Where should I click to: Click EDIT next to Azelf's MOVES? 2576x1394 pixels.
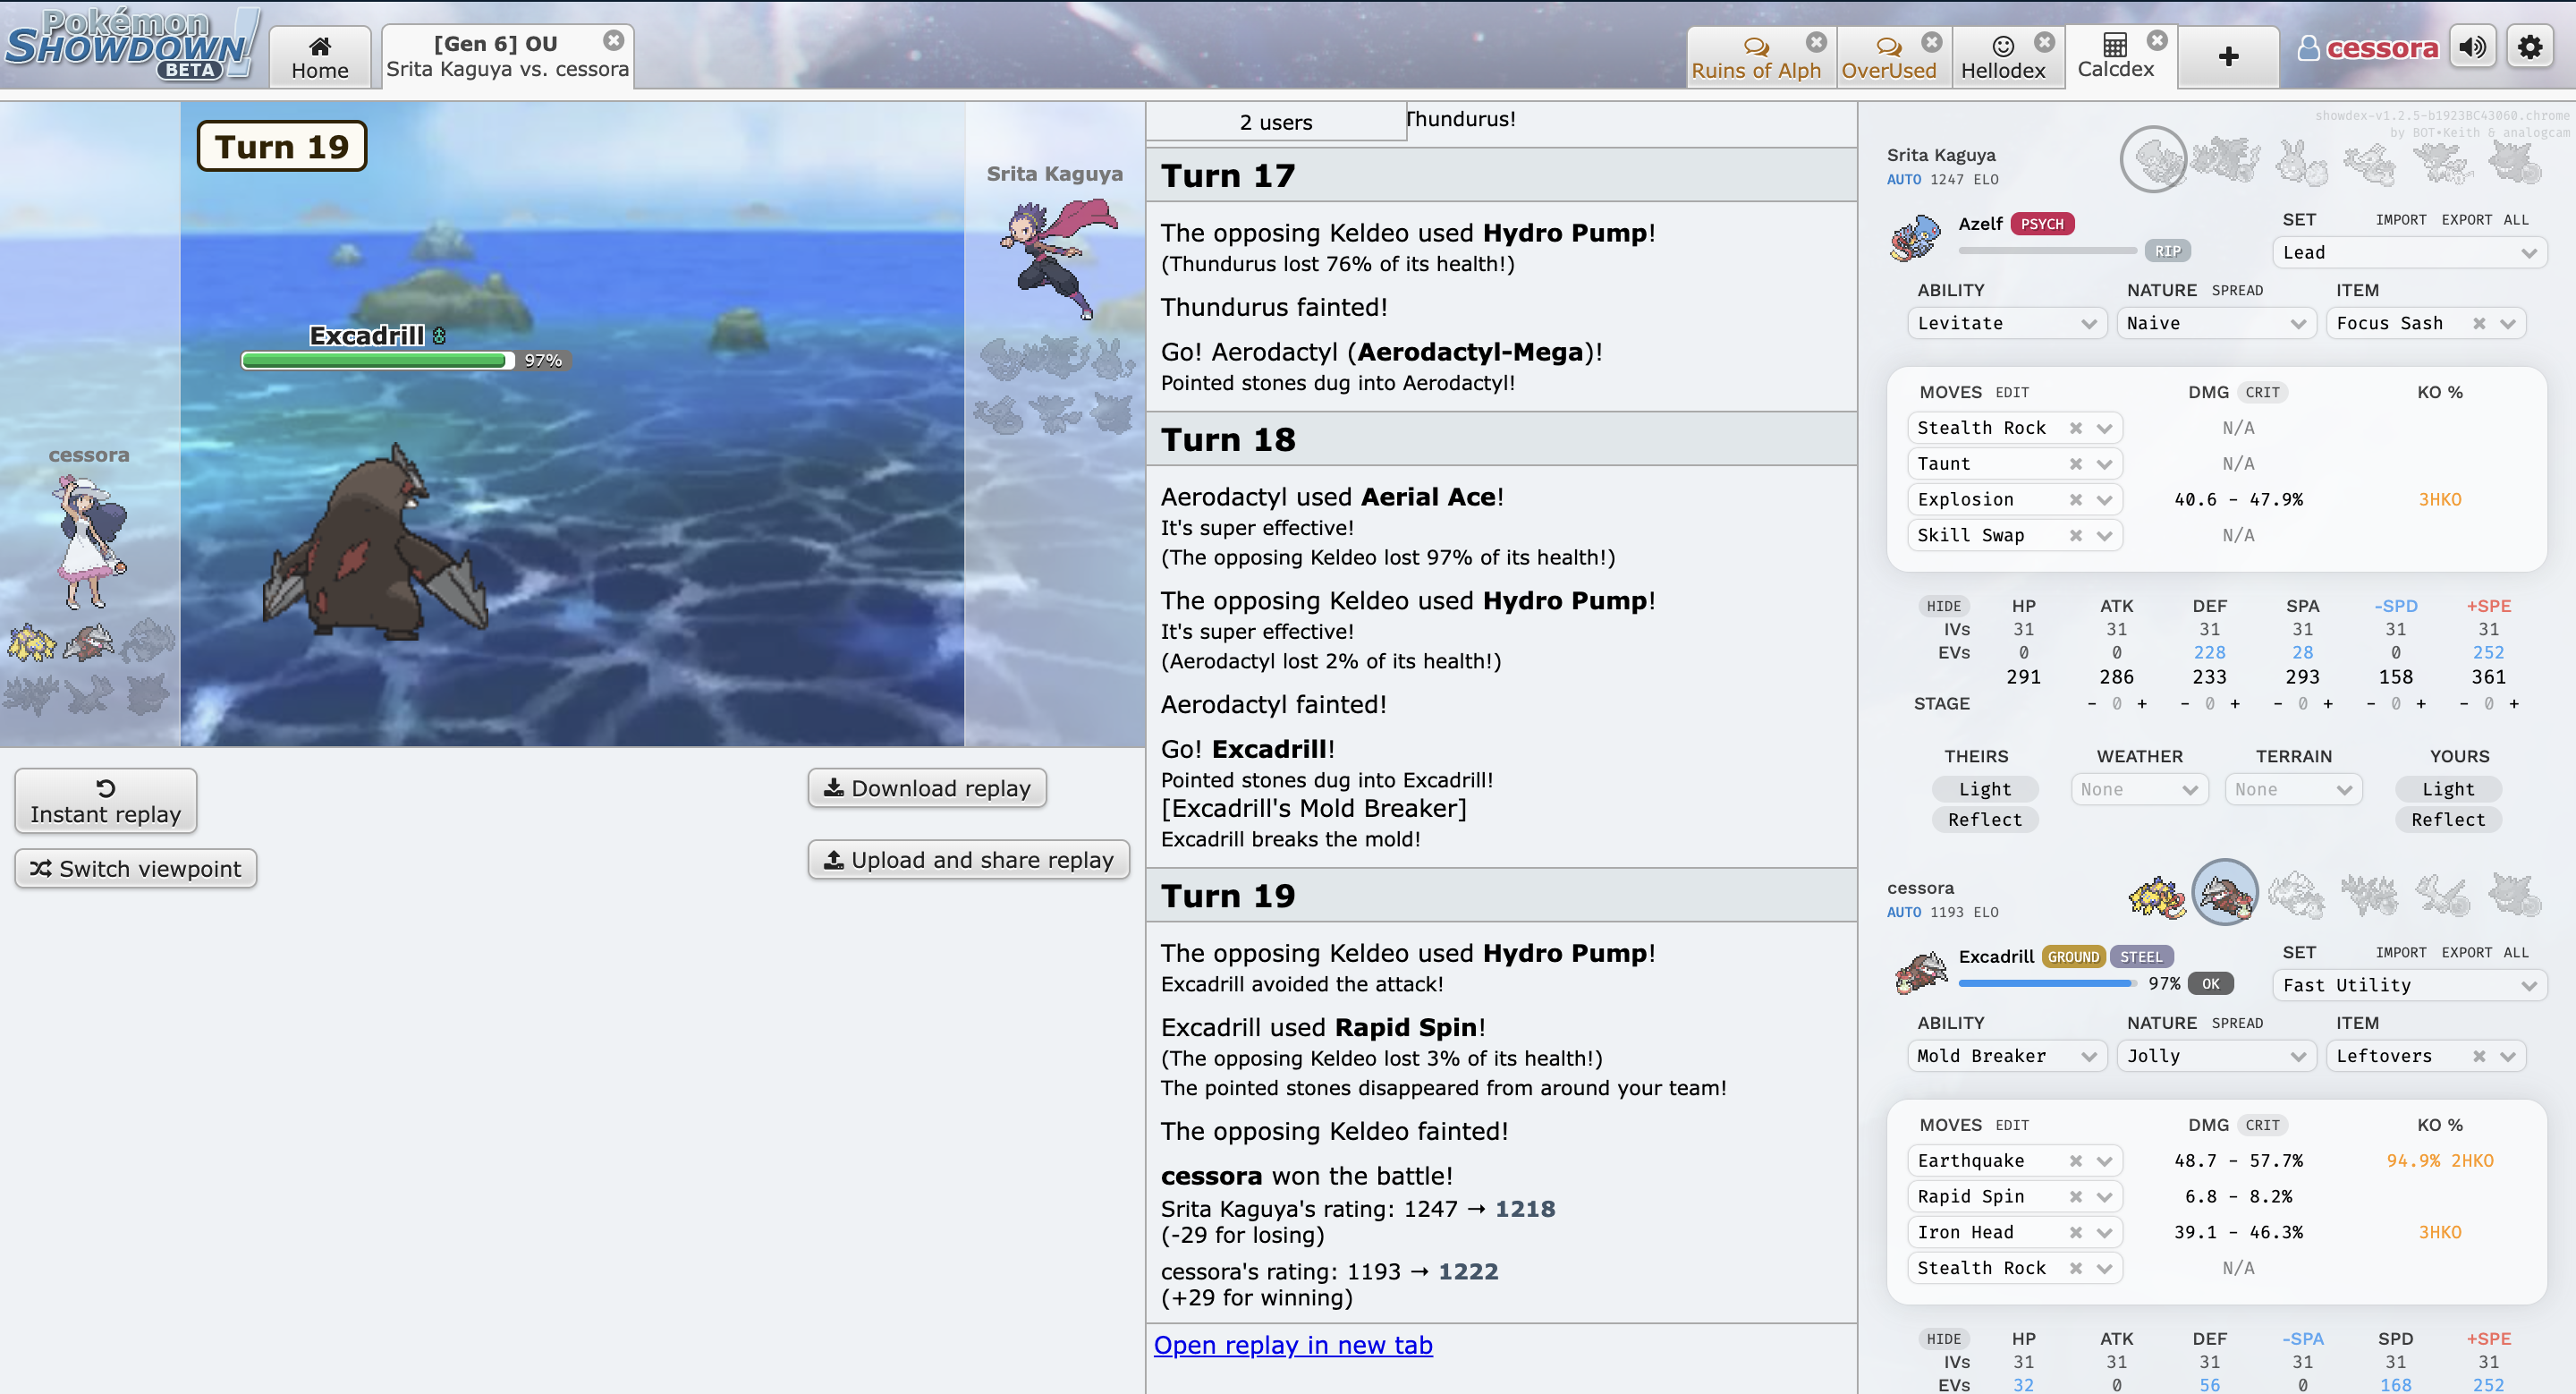[x=2012, y=392]
